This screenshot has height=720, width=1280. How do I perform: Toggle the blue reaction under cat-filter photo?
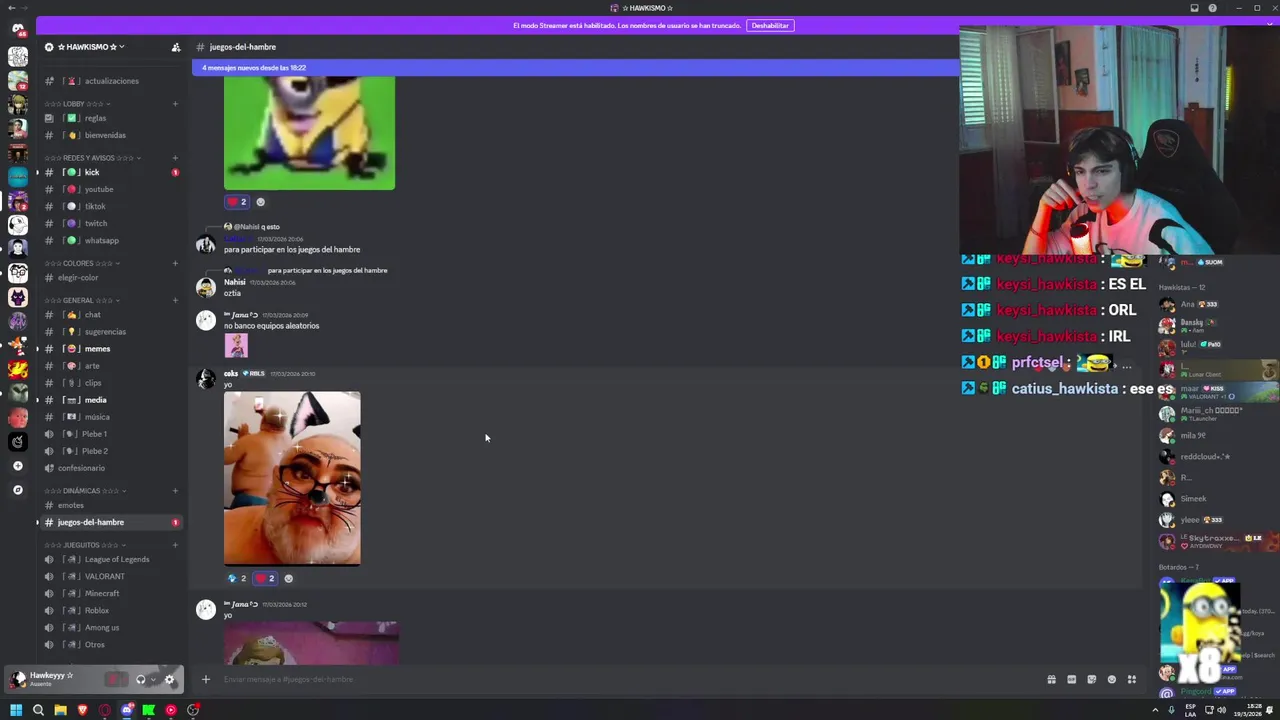point(237,578)
